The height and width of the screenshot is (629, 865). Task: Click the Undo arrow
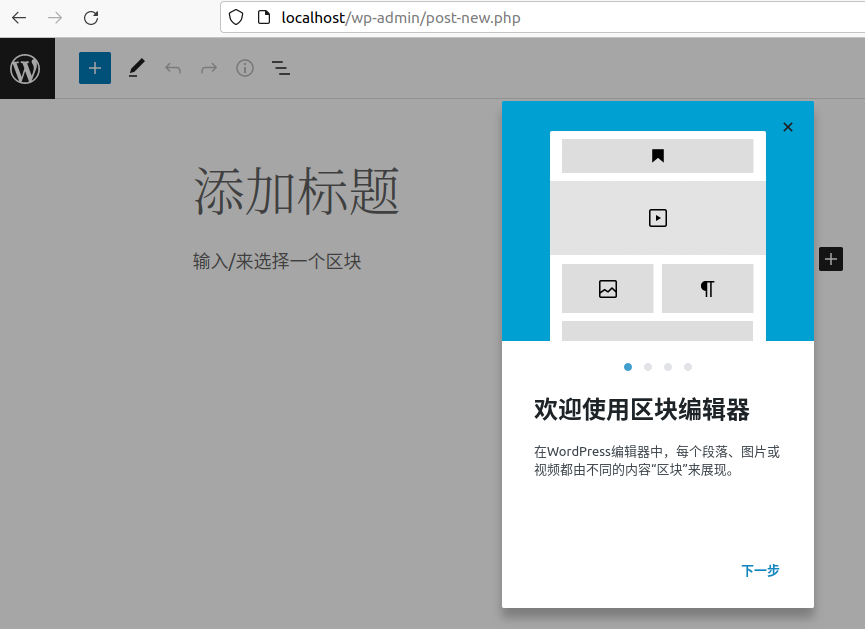173,68
